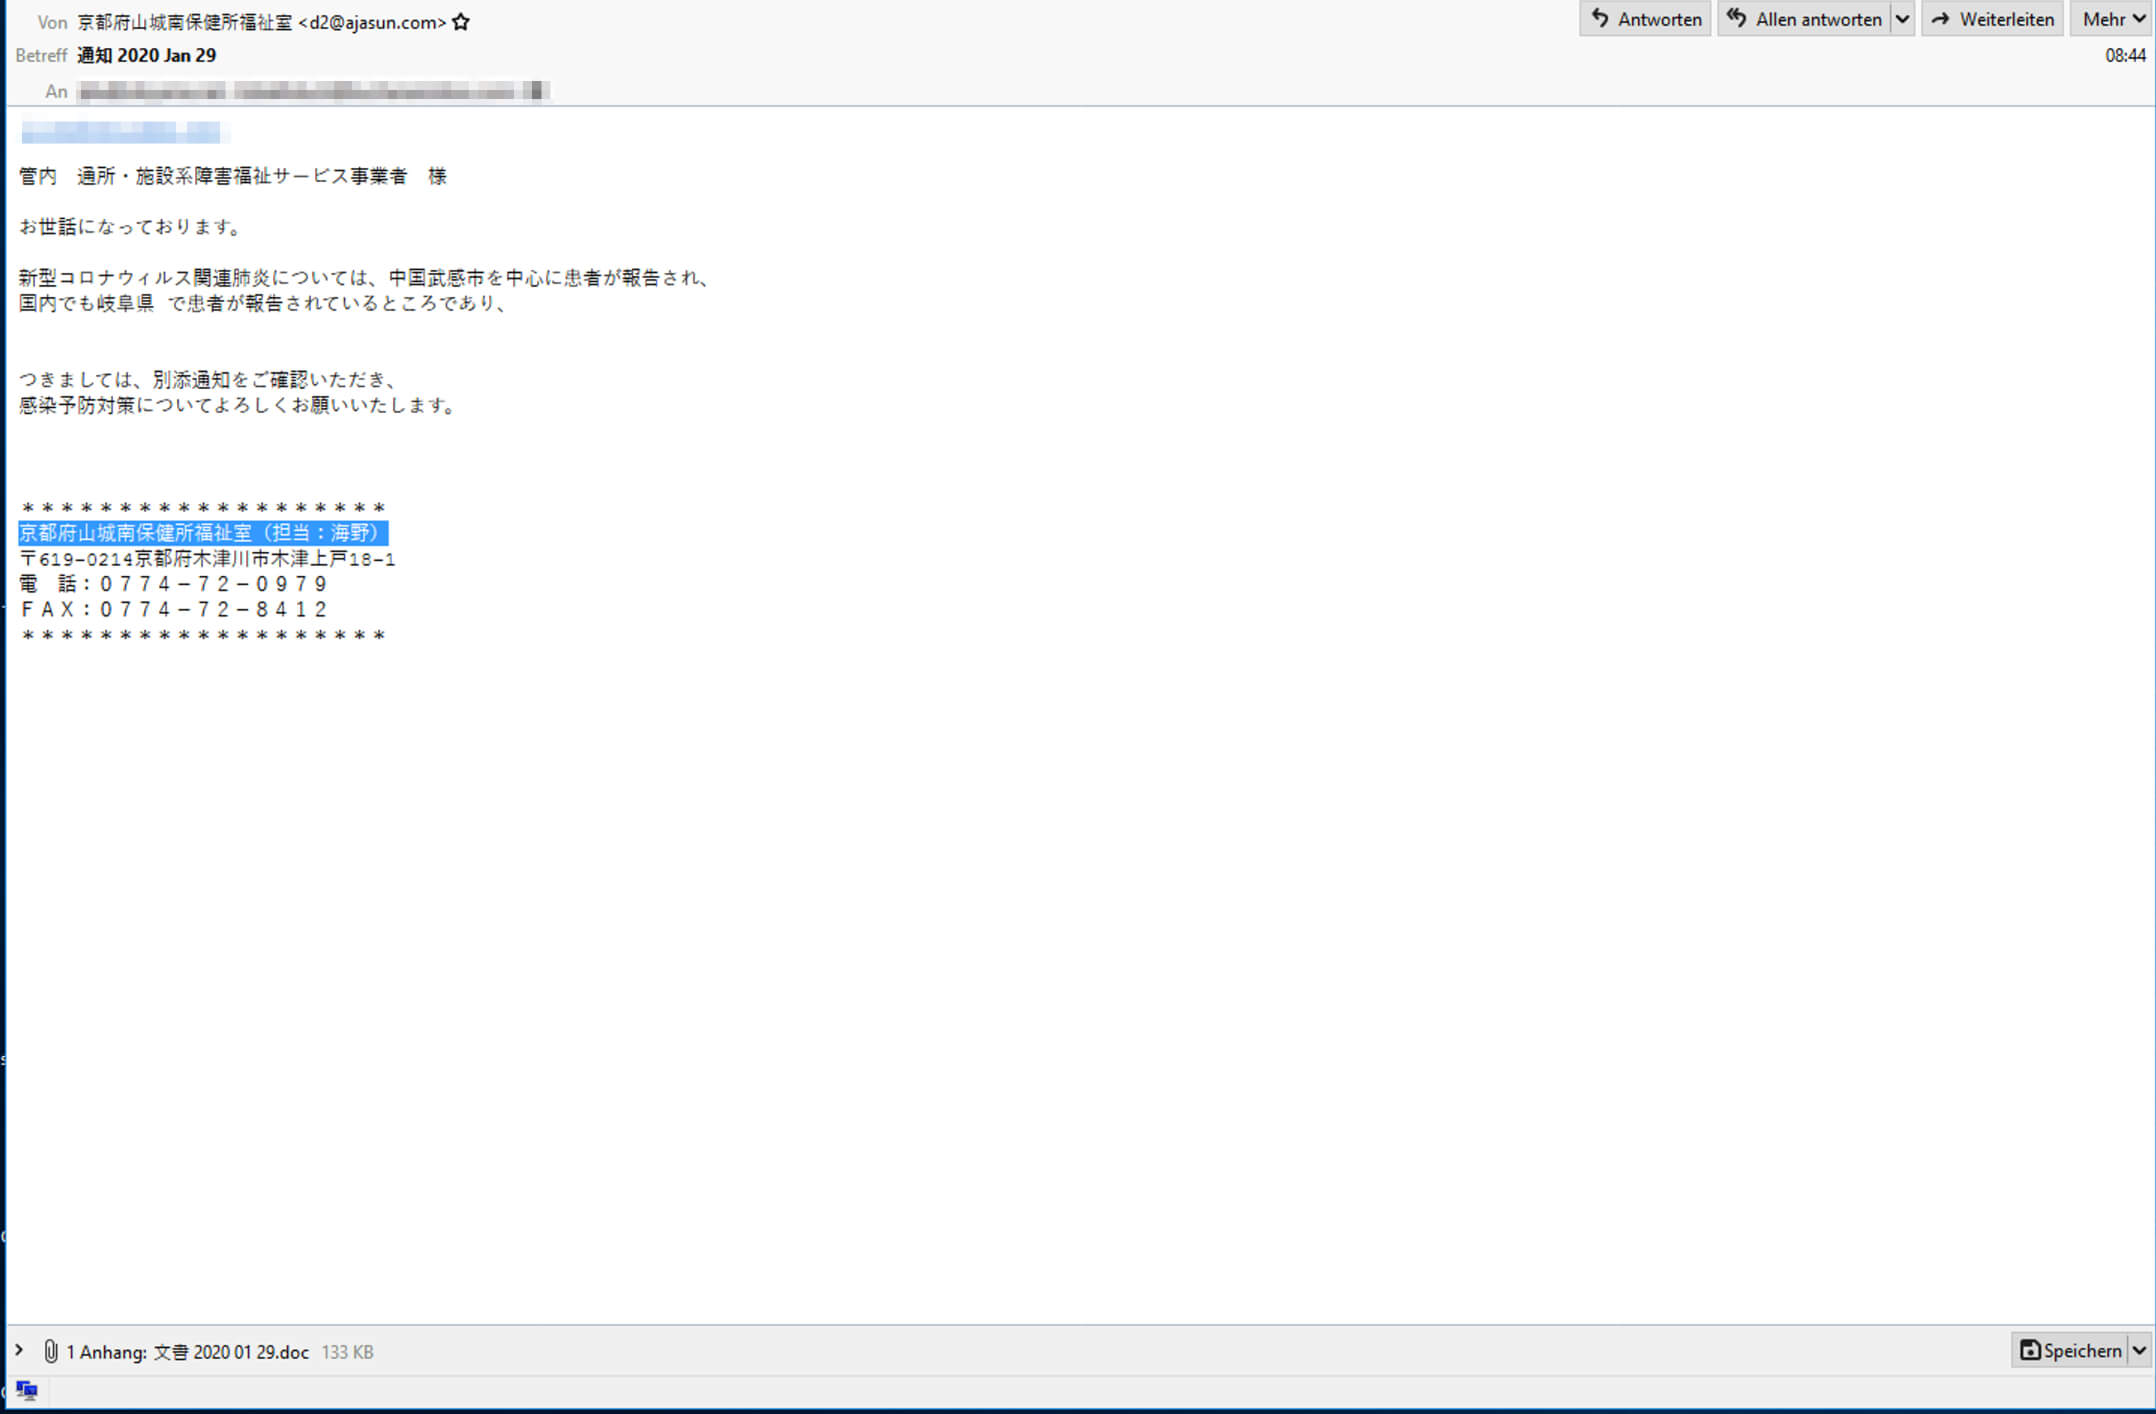
Task: Click the Speichern save button
Action: [x=2070, y=1351]
